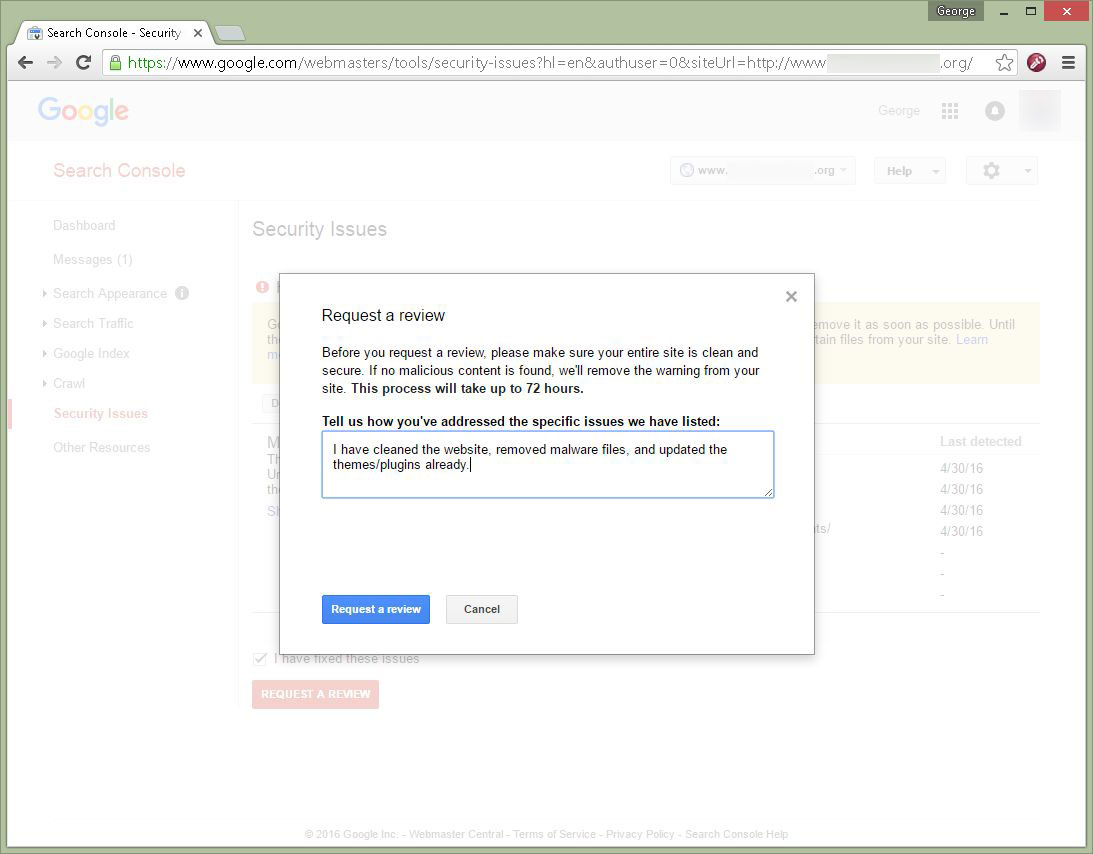Reload the current page
The width and height of the screenshot is (1093, 854).
pyautogui.click(x=84, y=63)
